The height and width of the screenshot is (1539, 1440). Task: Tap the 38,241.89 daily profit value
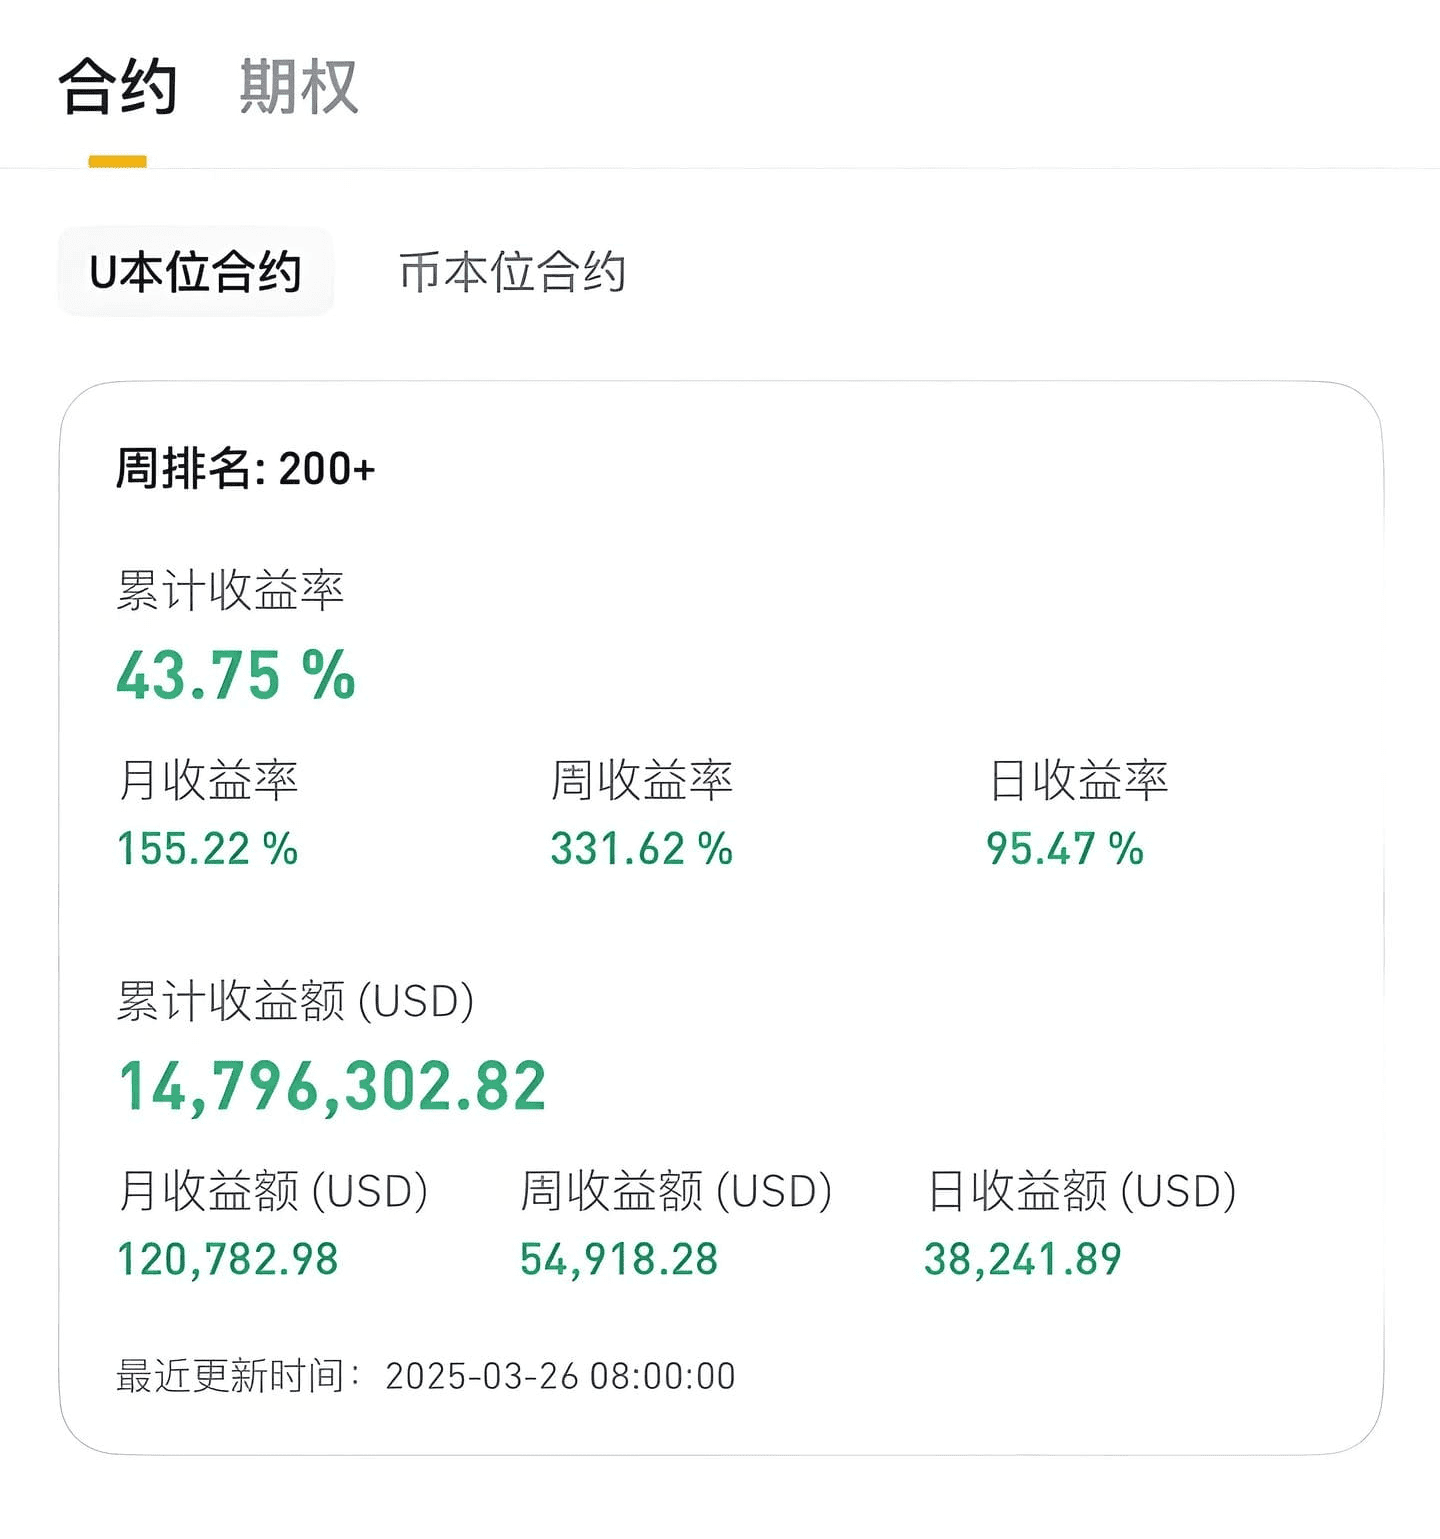tap(1023, 1260)
